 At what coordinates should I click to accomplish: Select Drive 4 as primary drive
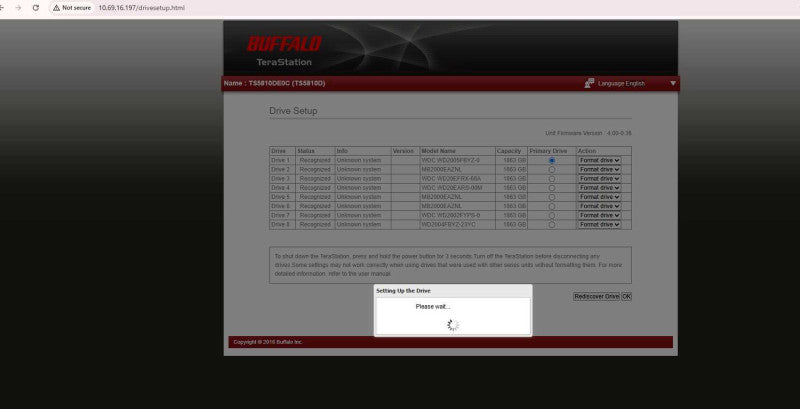(552, 188)
